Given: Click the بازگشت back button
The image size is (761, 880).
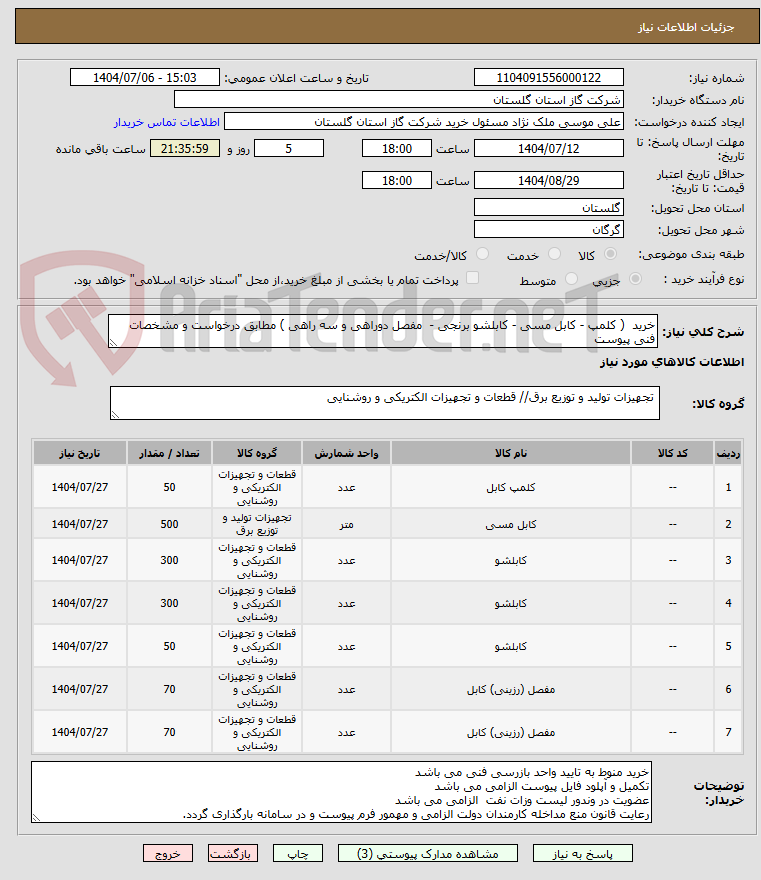Looking at the screenshot, I should (233, 854).
